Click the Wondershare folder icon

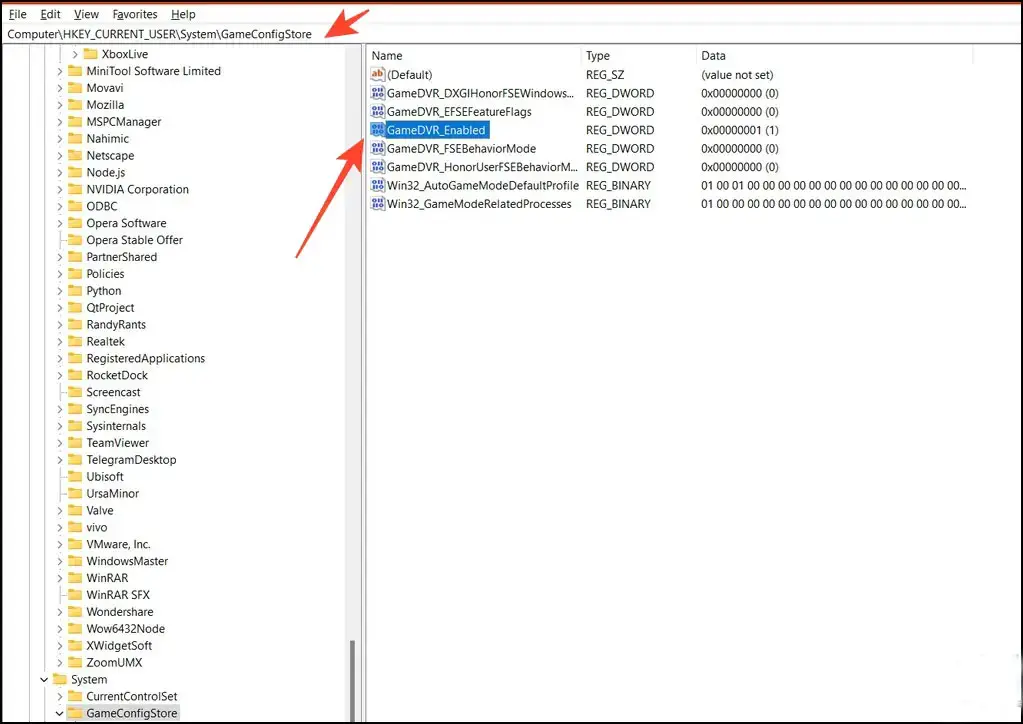pyautogui.click(x=76, y=611)
